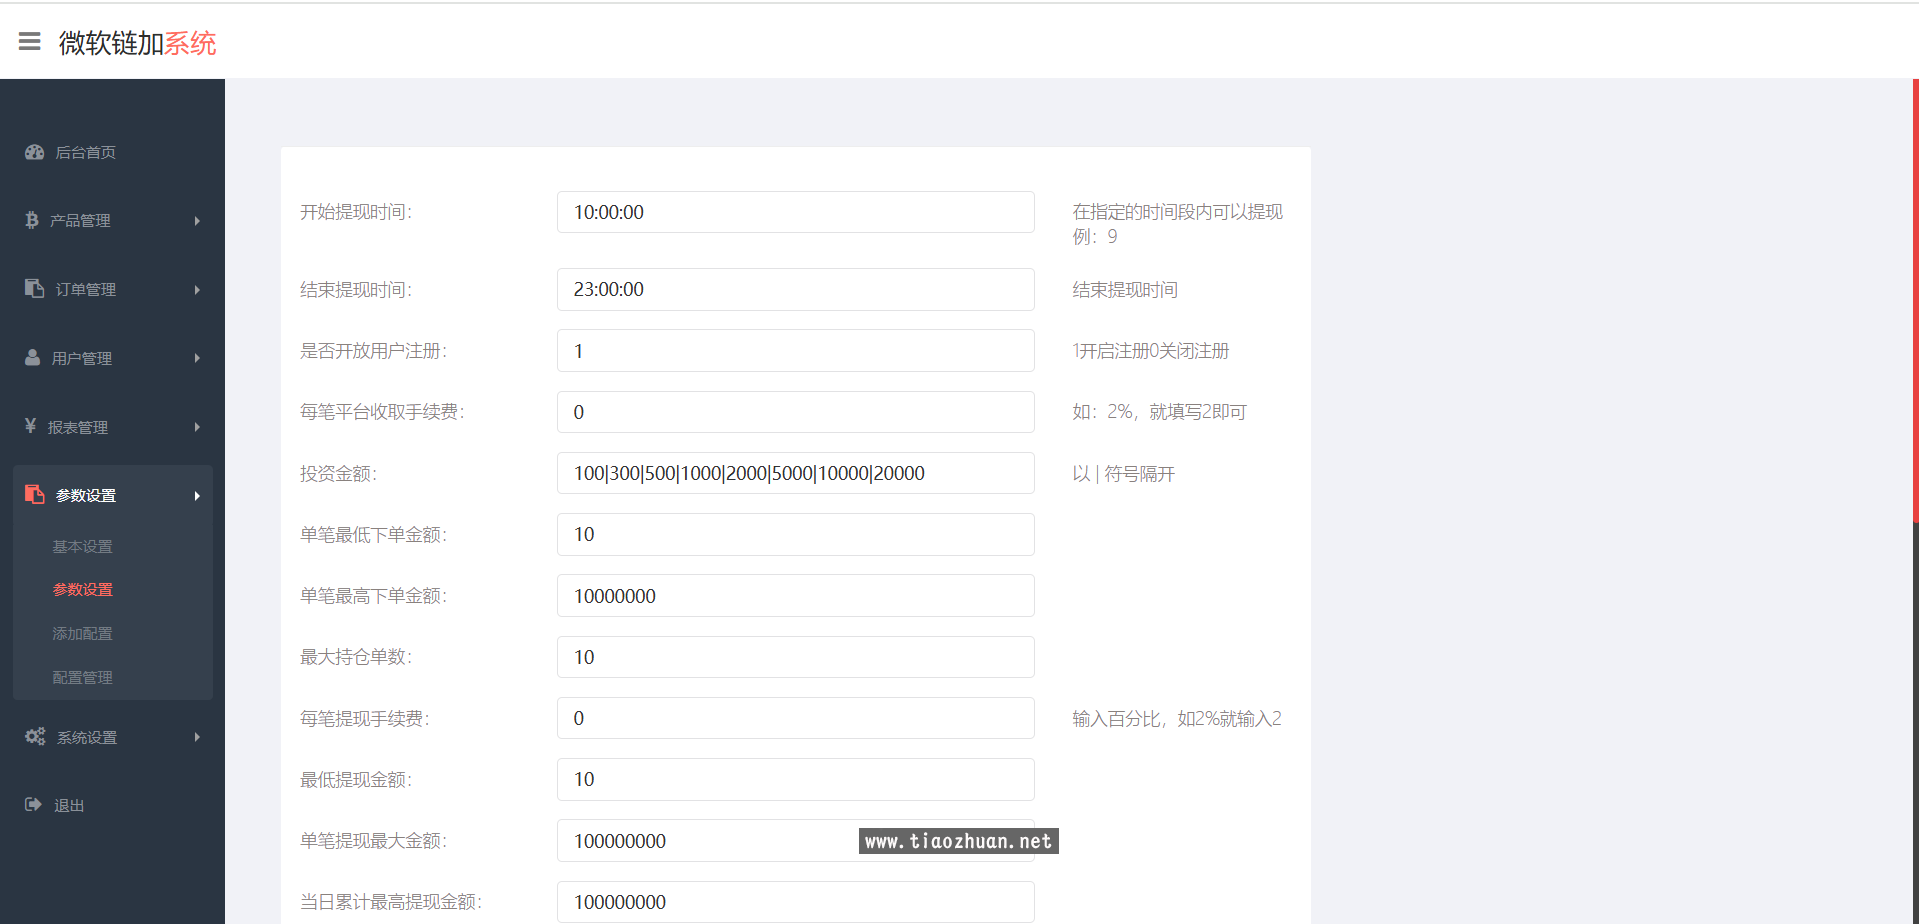Focus the 是否开放用户注册 input field
The image size is (1919, 924).
pyautogui.click(x=795, y=351)
